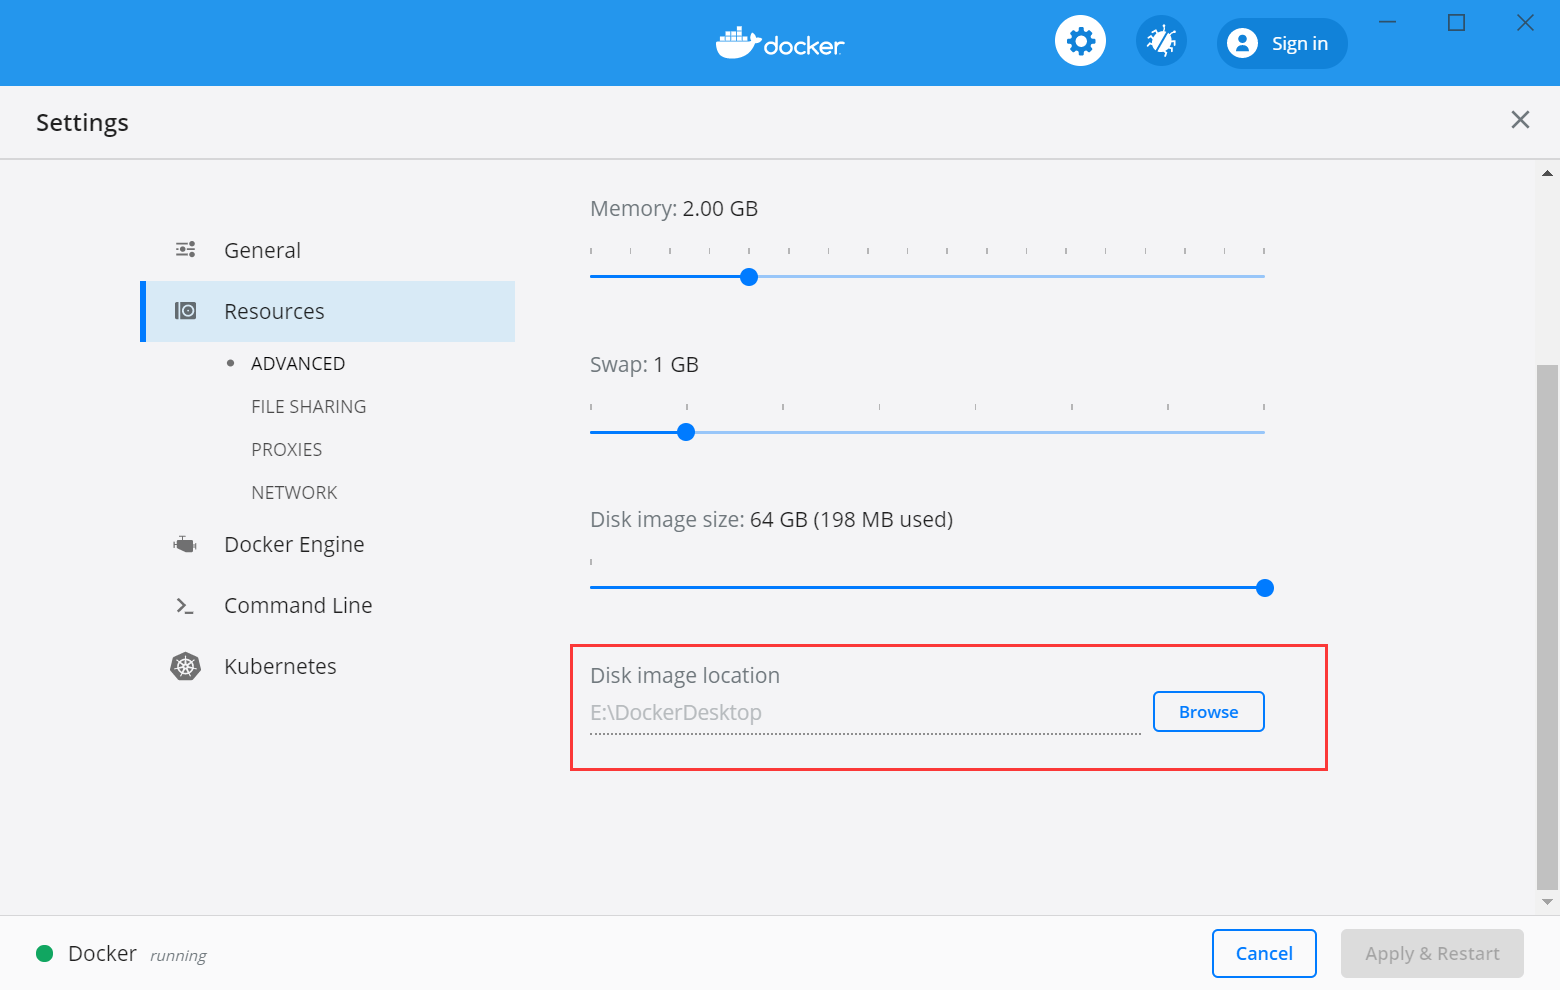Image resolution: width=1560 pixels, height=990 pixels.
Task: Select the General sliders icon
Action: (x=186, y=250)
